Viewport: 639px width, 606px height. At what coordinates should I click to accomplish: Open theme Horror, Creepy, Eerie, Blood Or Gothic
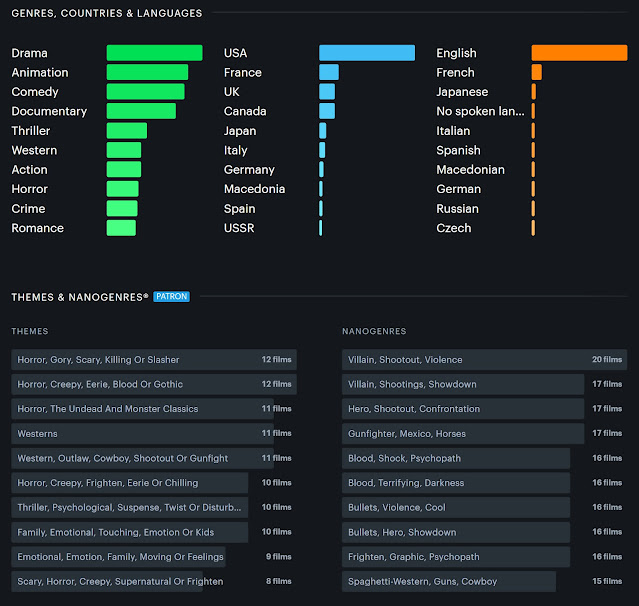pos(154,384)
